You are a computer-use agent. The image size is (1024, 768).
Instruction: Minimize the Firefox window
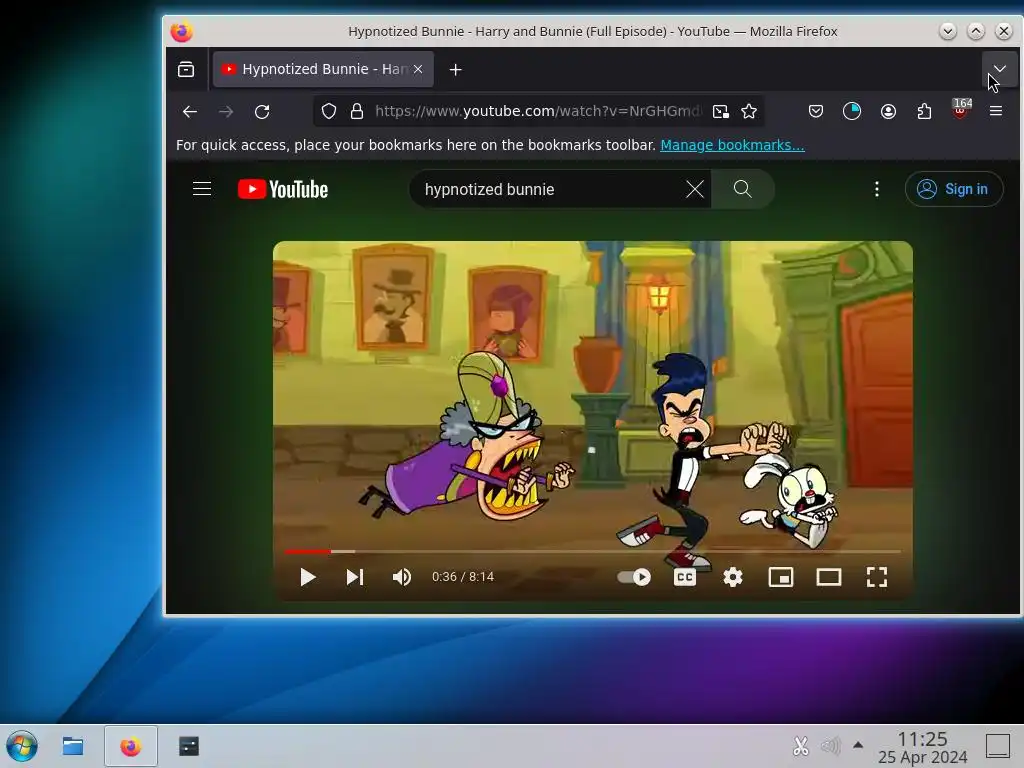pyautogui.click(x=948, y=31)
